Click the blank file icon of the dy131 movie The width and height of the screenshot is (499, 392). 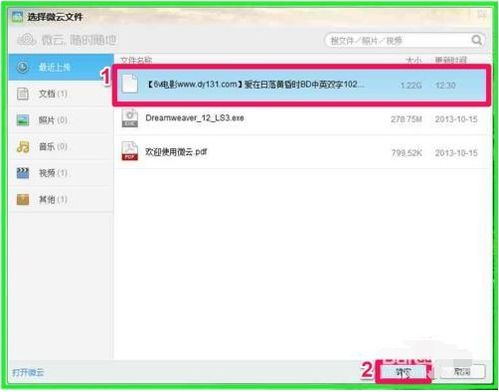click(130, 84)
